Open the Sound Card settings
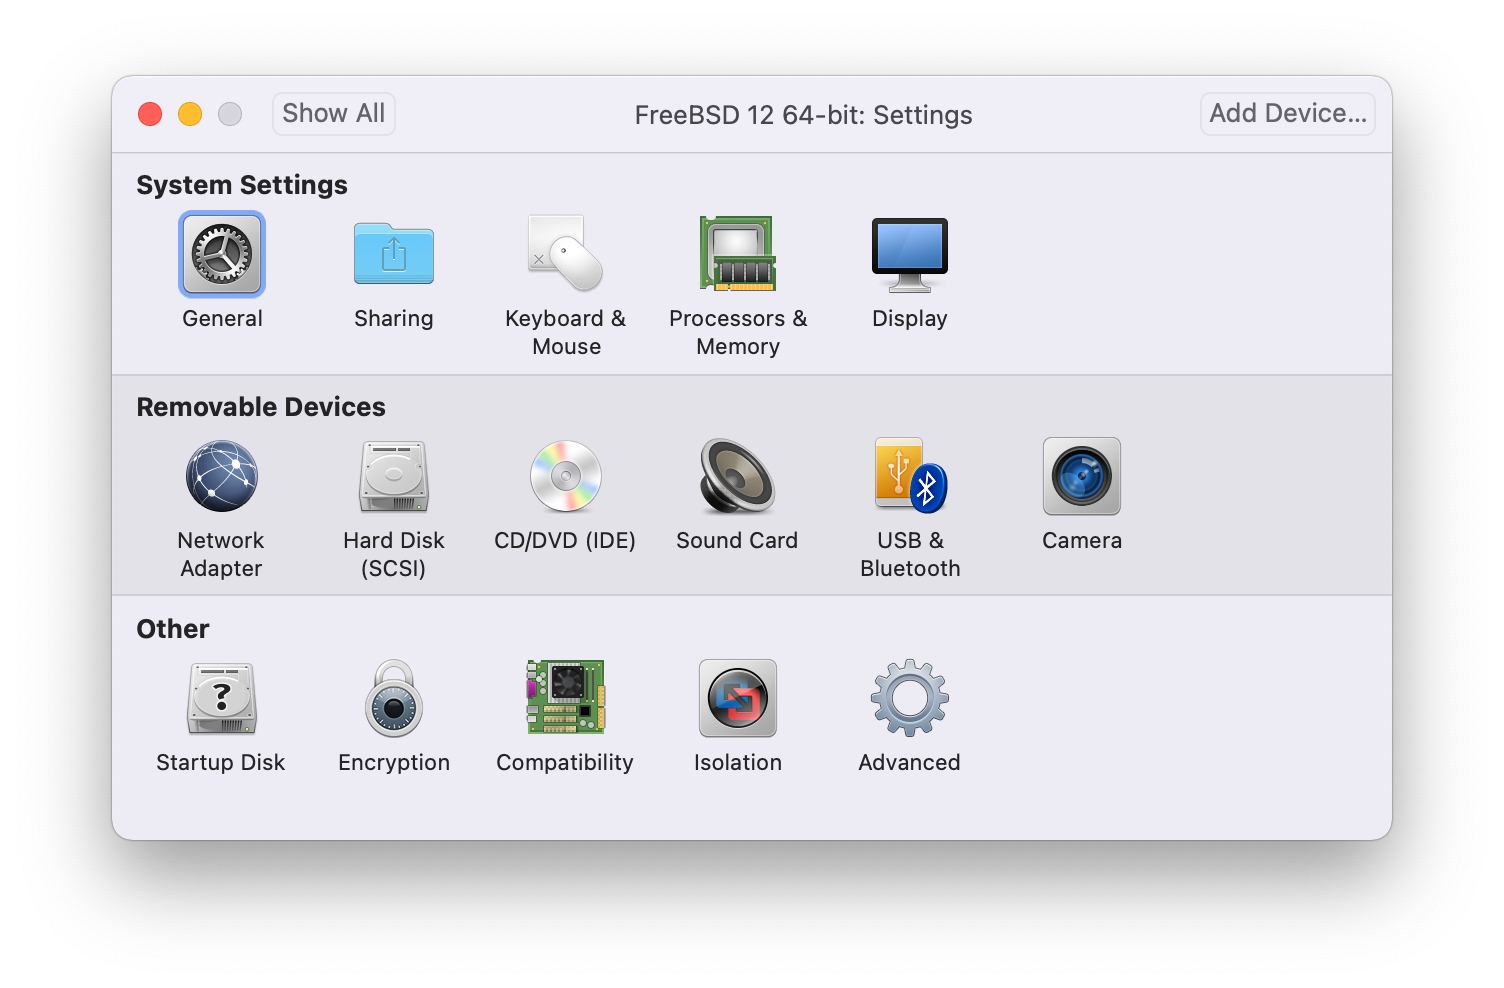The height and width of the screenshot is (988, 1504). click(738, 476)
